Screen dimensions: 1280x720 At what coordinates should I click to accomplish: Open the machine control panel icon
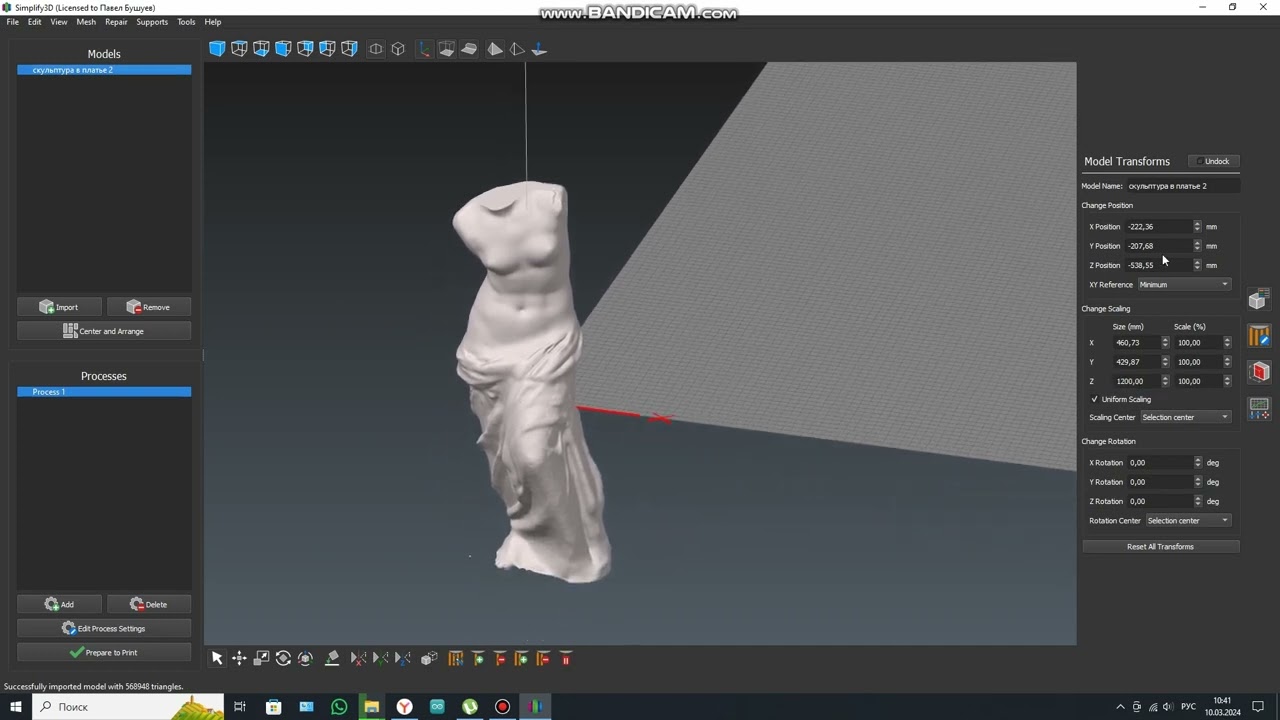(x=1258, y=408)
